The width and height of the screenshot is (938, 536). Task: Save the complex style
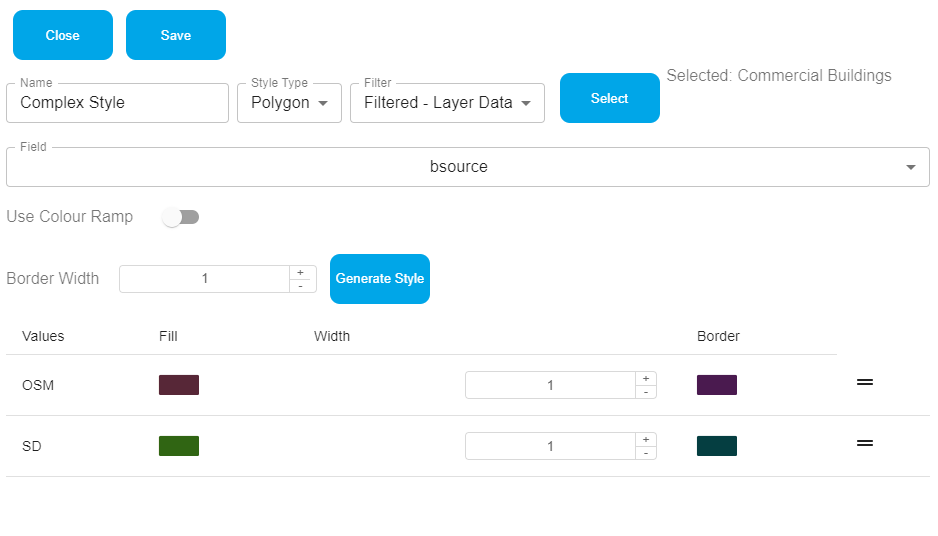pos(176,35)
